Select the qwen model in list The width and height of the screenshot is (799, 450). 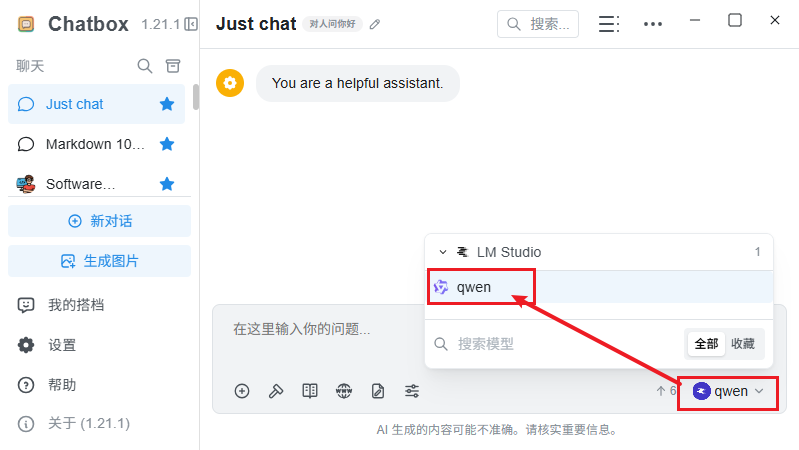(x=599, y=287)
